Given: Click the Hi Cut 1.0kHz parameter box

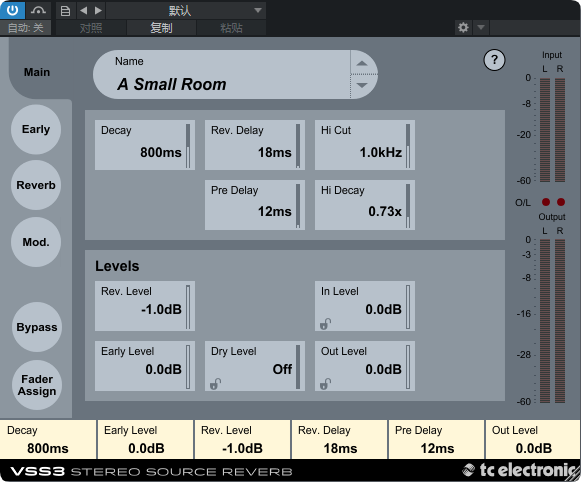Looking at the screenshot, I should point(365,145).
